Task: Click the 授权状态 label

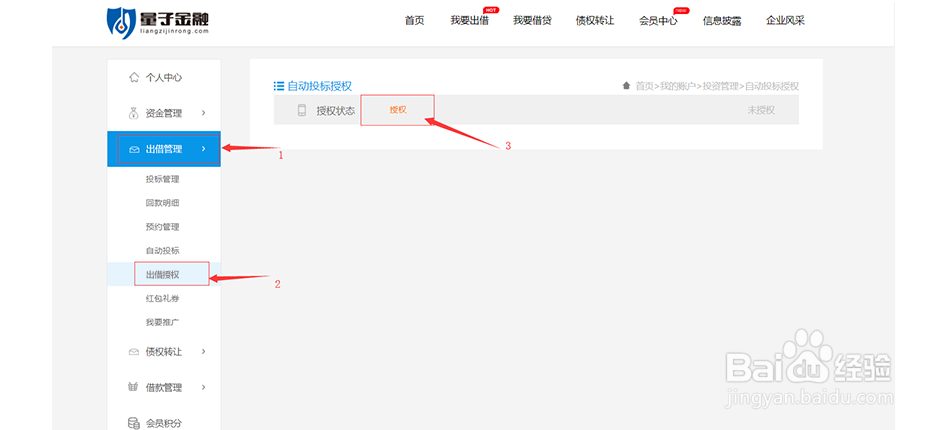Action: point(336,111)
